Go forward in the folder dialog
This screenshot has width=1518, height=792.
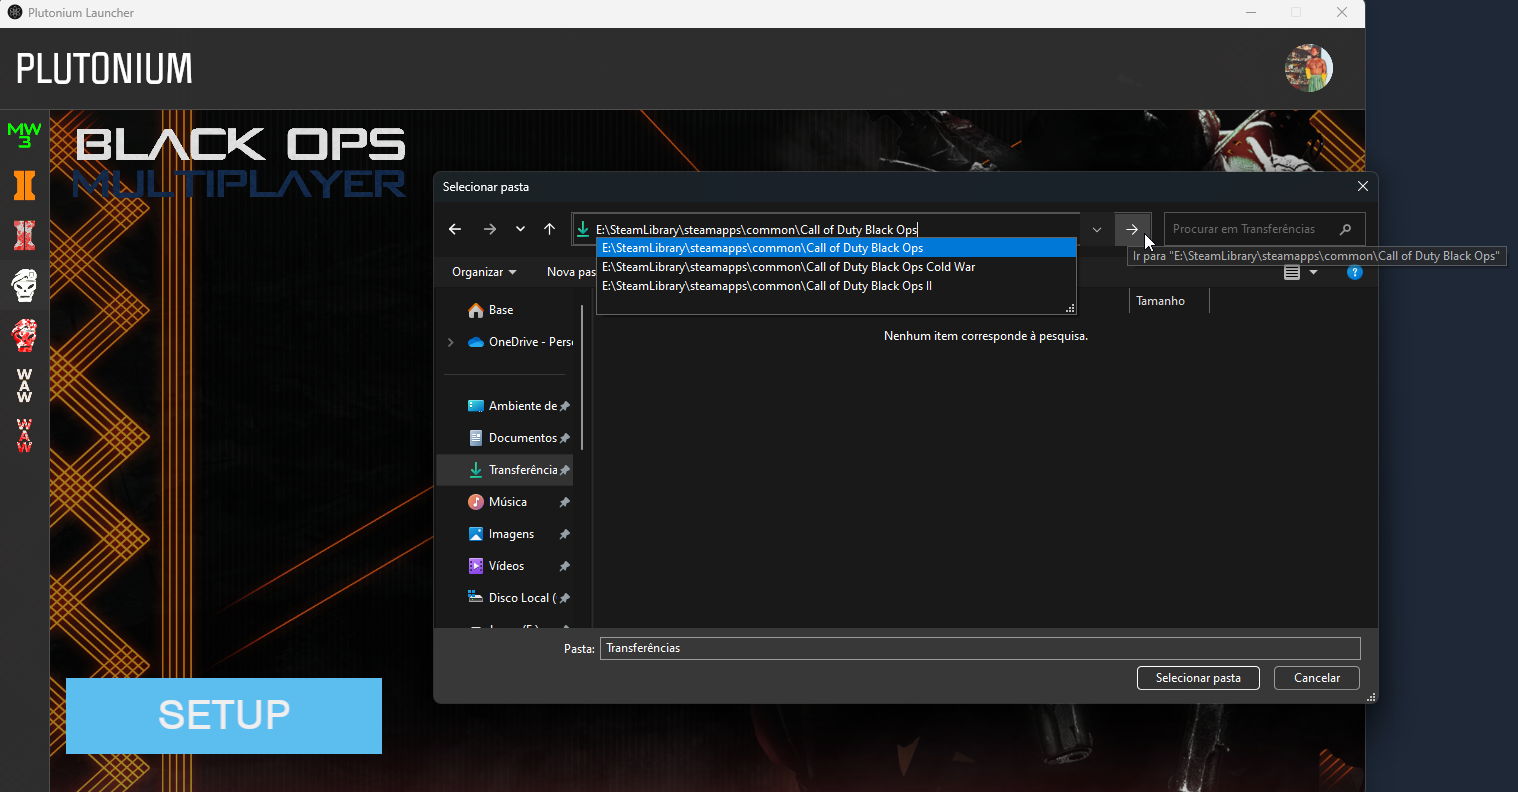(x=490, y=229)
